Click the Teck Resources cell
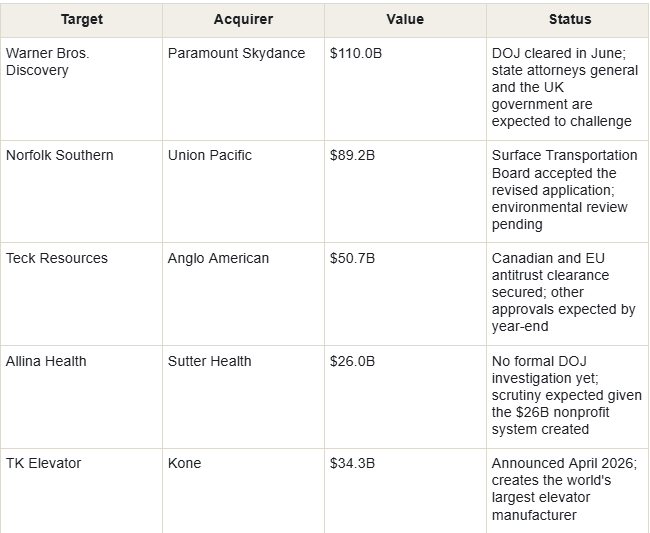650x533 pixels. point(82,294)
